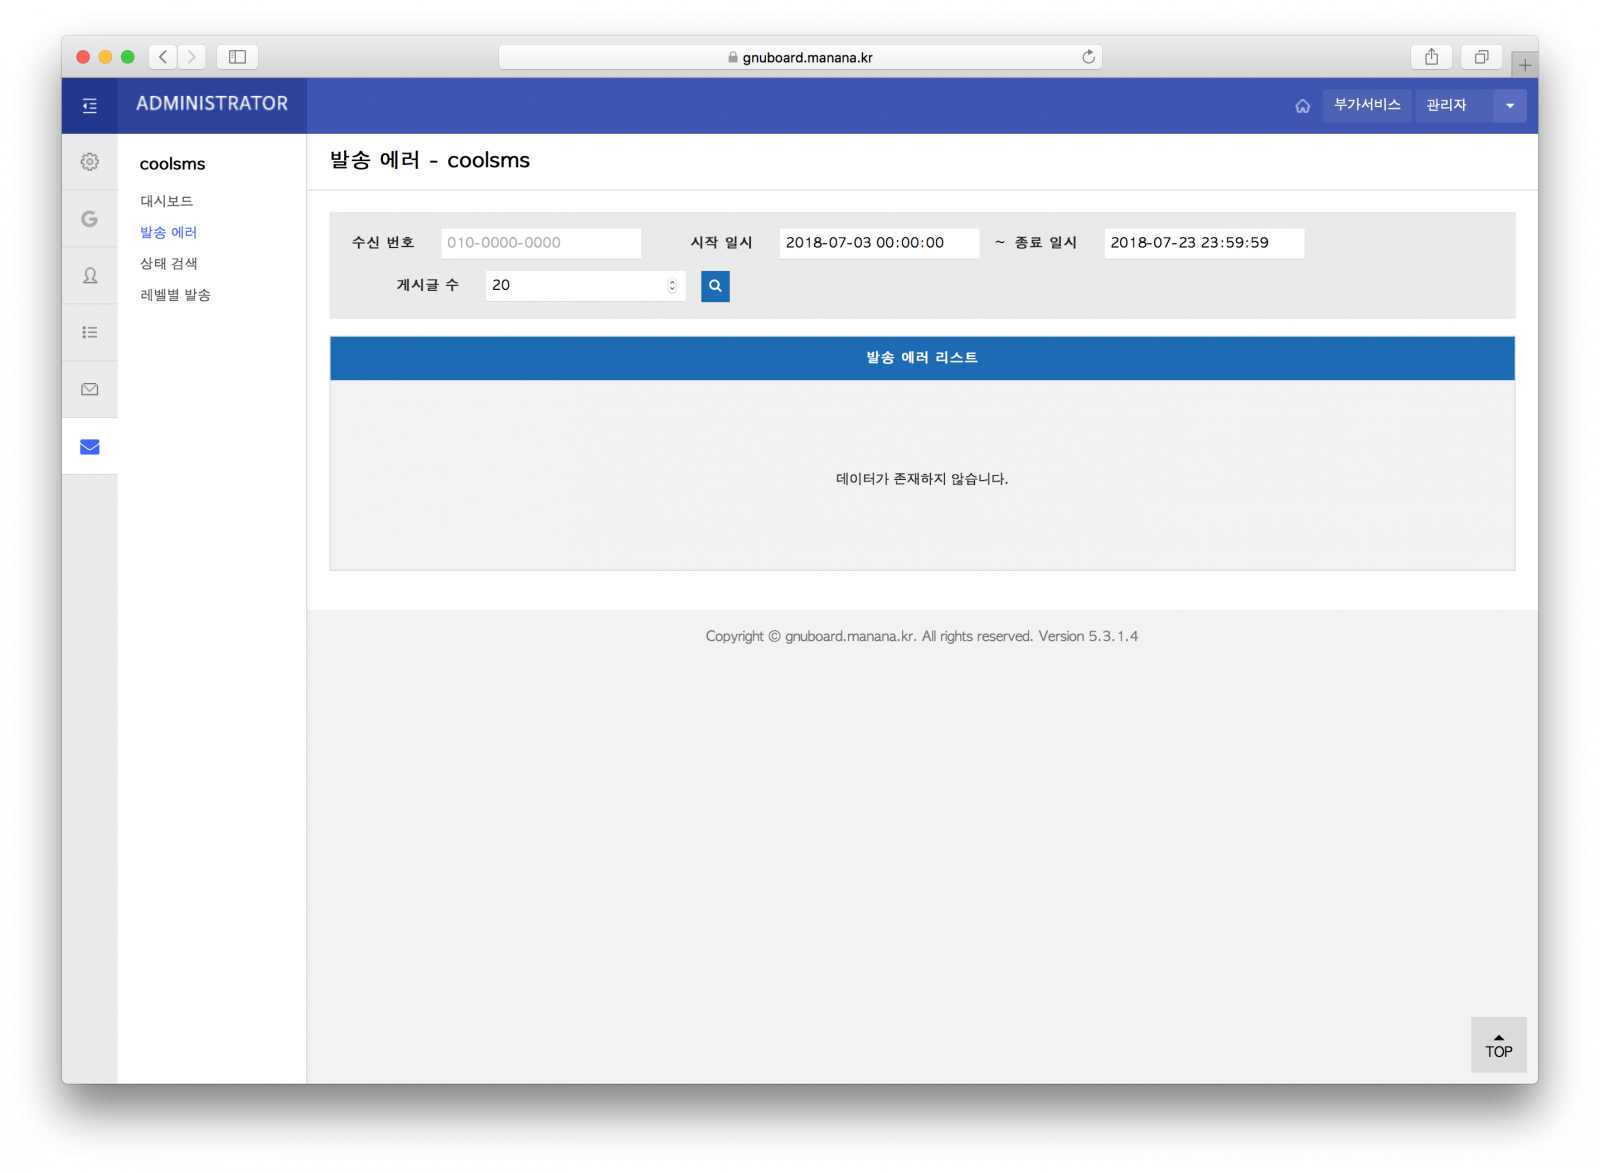
Task: Open the outlined mail icon section
Action: [x=89, y=389]
